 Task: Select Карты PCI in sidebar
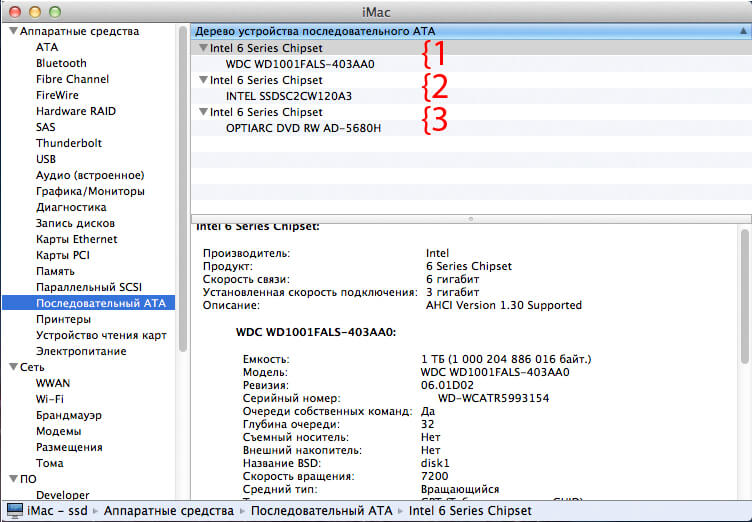coord(63,255)
